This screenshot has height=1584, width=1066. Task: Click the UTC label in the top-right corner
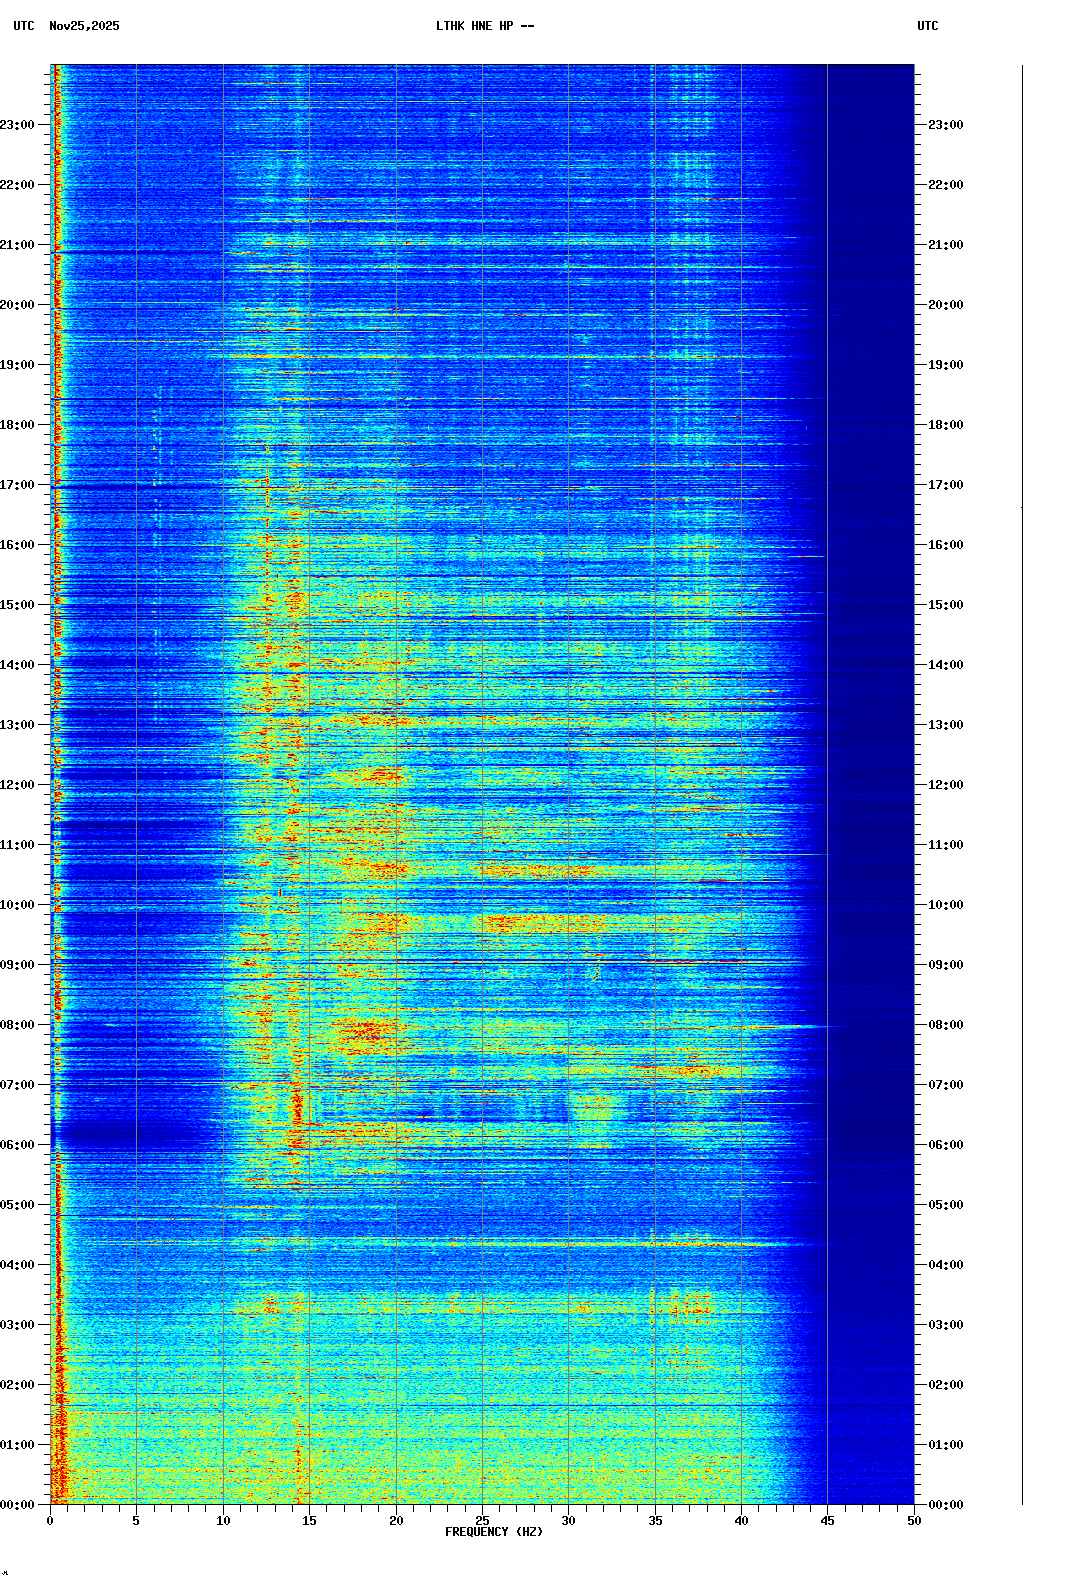coord(927,26)
